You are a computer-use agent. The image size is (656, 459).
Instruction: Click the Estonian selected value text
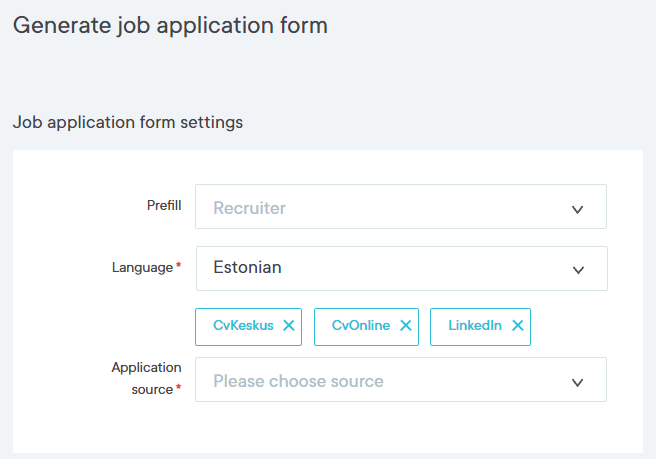tap(247, 268)
